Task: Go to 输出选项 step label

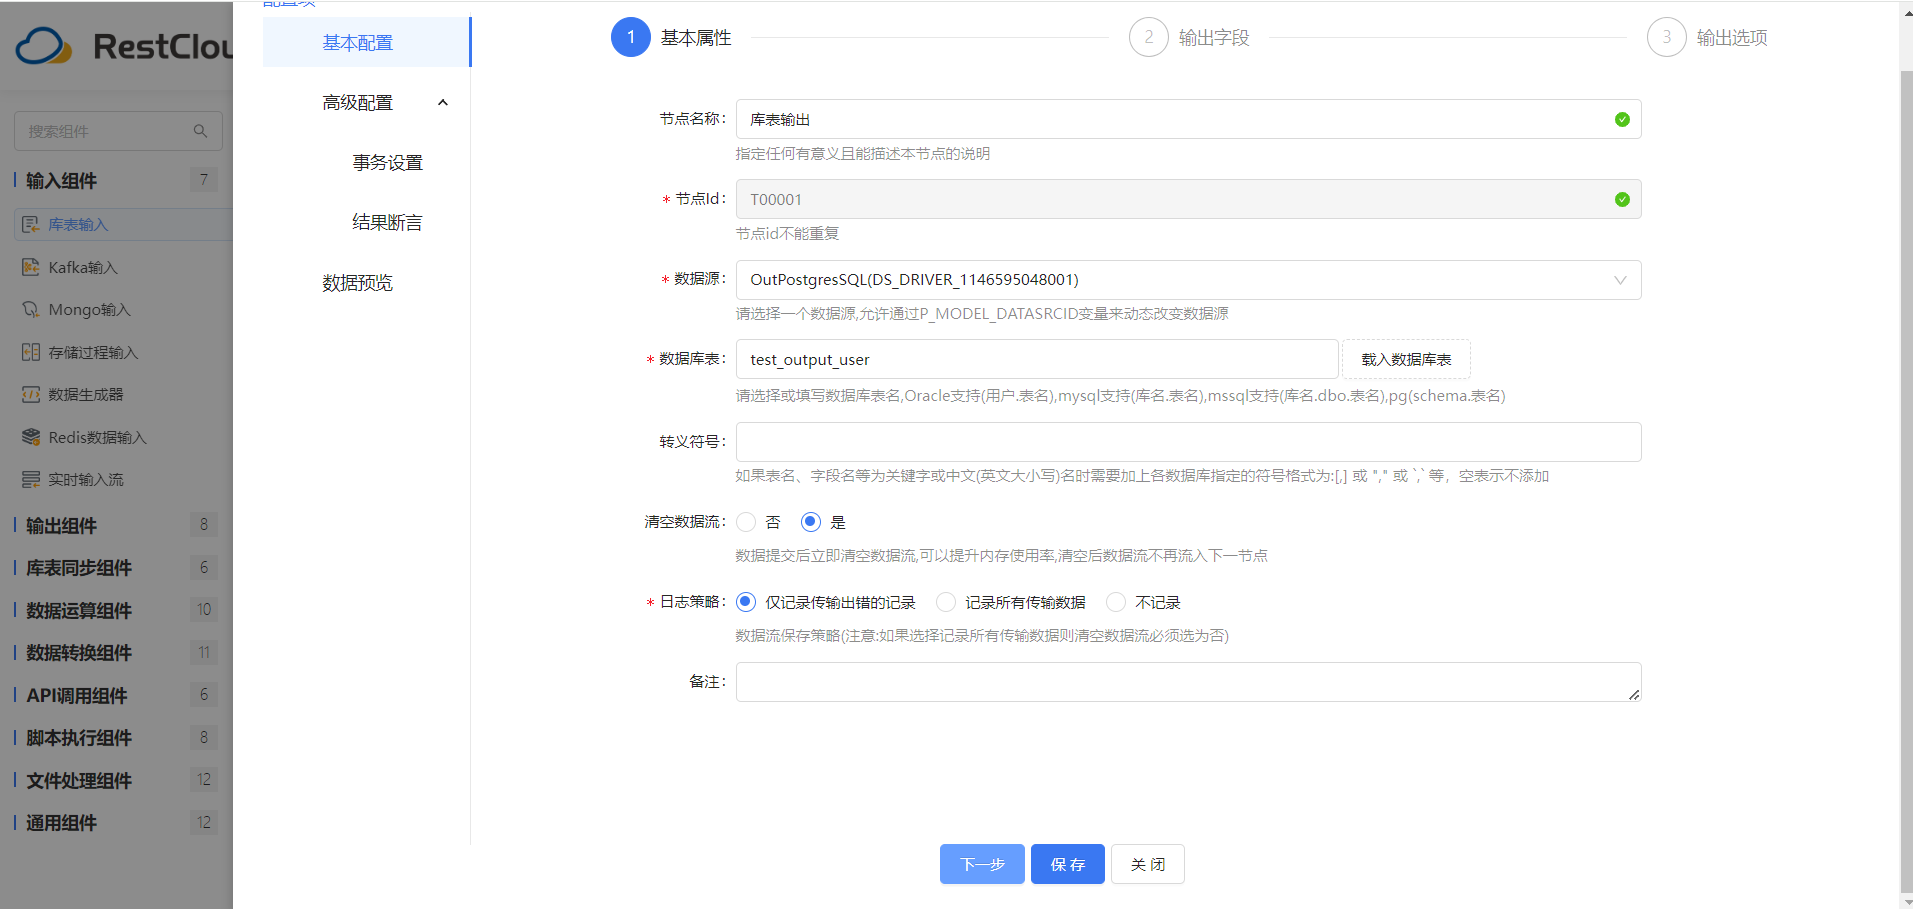Action: pyautogui.click(x=1732, y=38)
